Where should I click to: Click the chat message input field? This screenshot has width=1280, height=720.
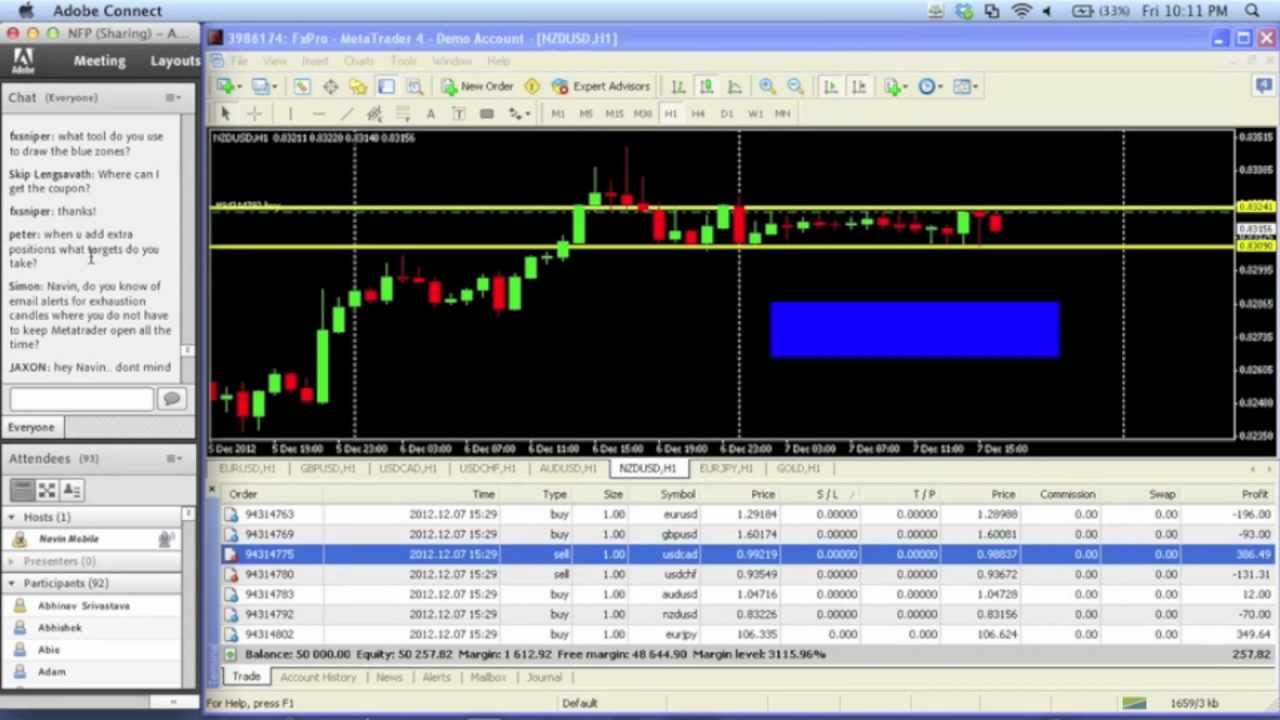pos(82,399)
